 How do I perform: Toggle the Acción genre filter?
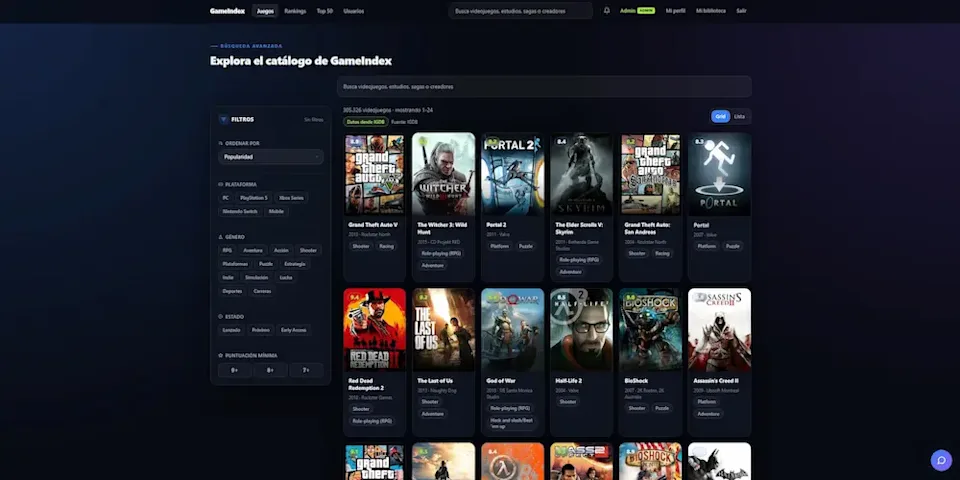pyautogui.click(x=281, y=250)
